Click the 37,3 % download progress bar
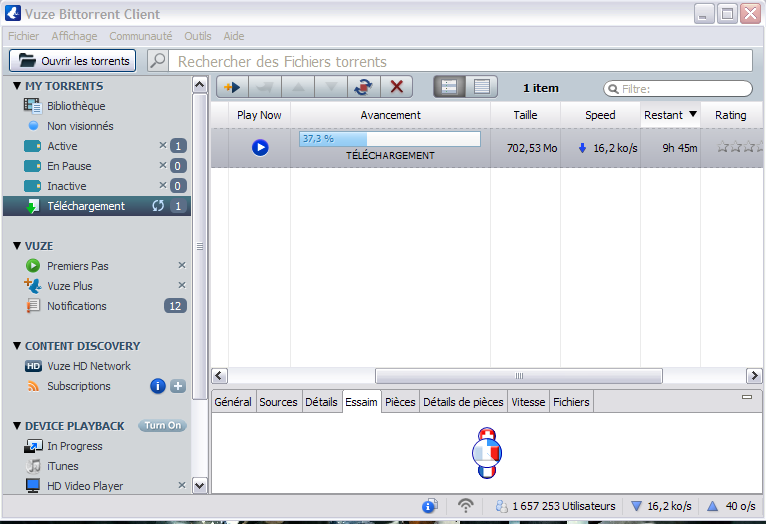Screen dimensions: 766x524 (390, 139)
